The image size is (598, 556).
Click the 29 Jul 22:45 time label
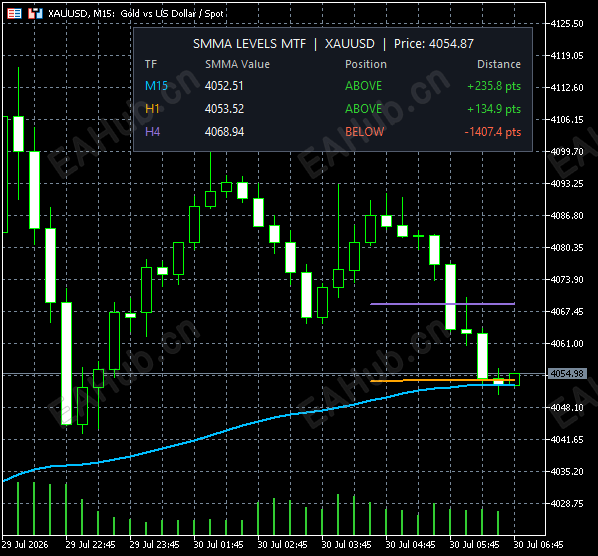[90, 545]
